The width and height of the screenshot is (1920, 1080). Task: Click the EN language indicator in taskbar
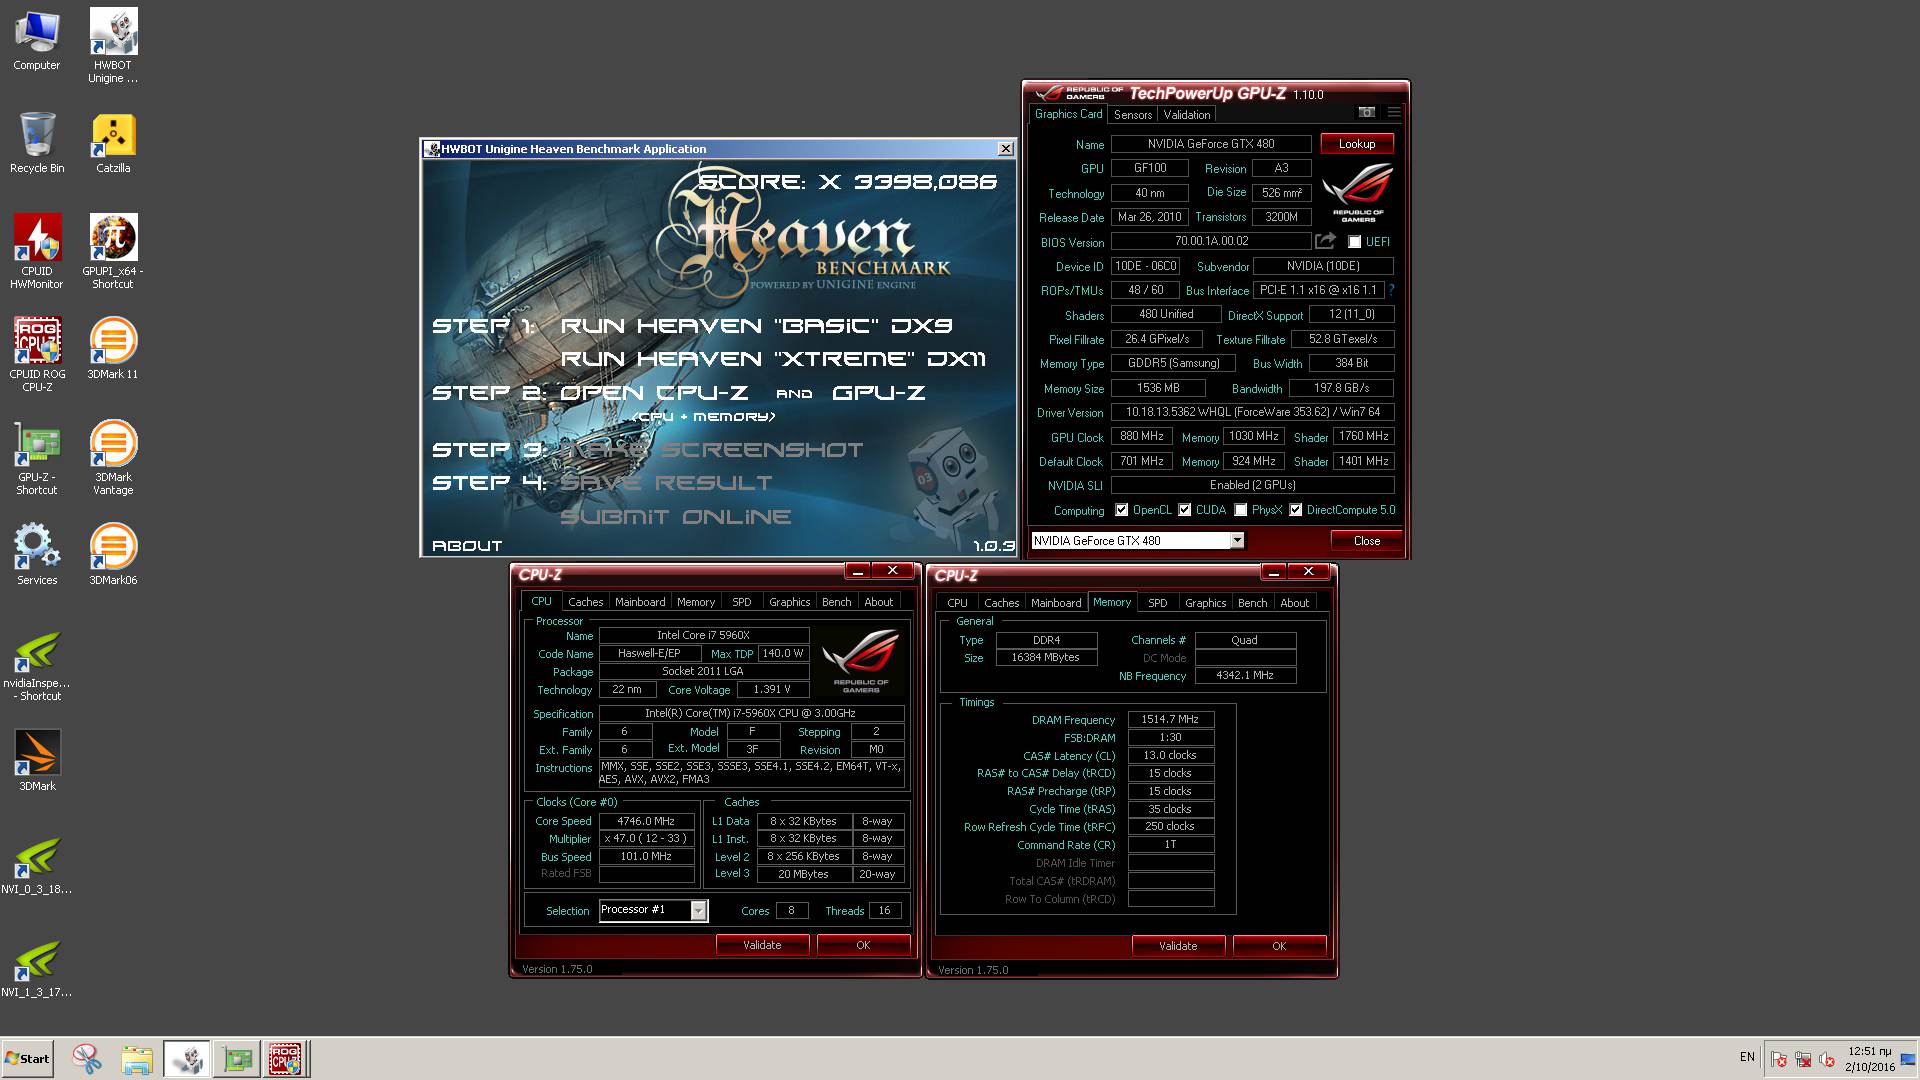click(1747, 1057)
